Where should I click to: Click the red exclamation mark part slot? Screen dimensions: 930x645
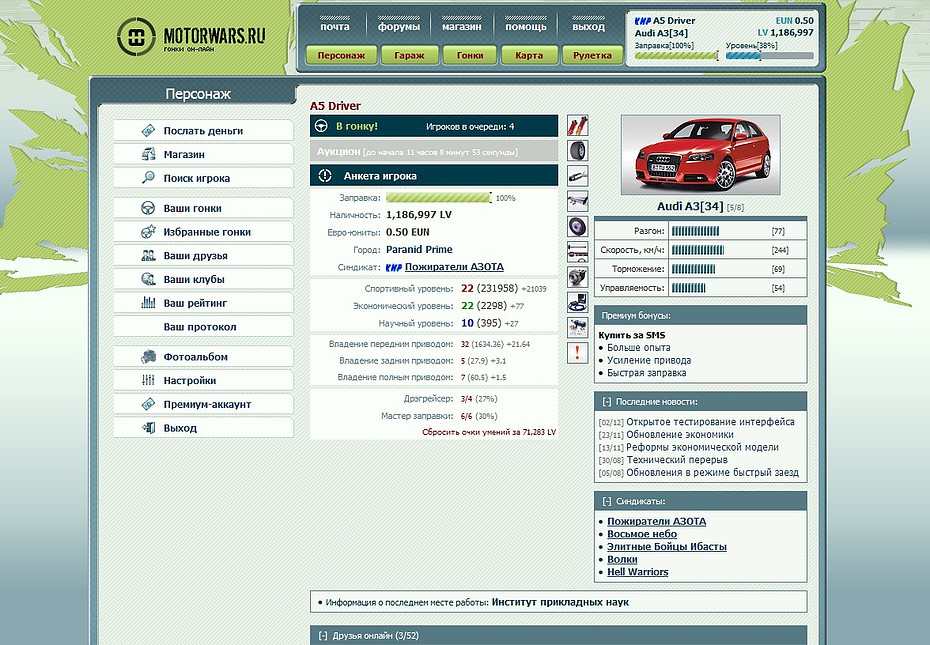pyautogui.click(x=578, y=353)
